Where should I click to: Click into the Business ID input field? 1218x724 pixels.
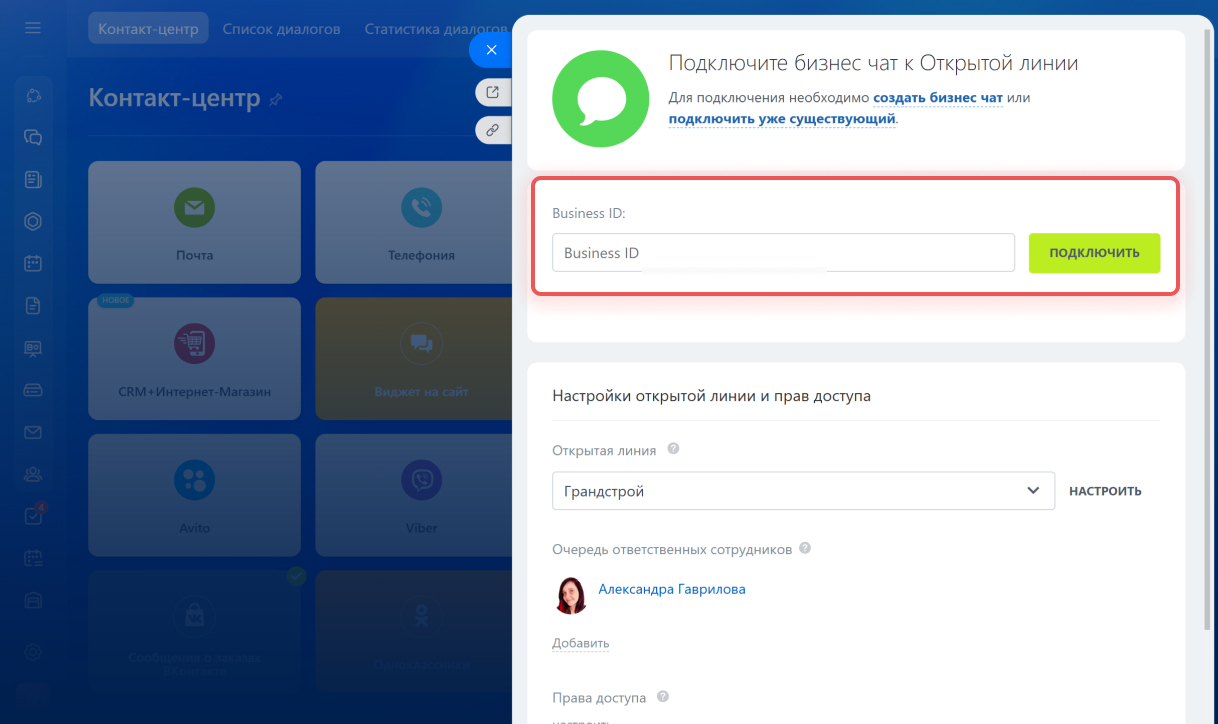(x=783, y=253)
